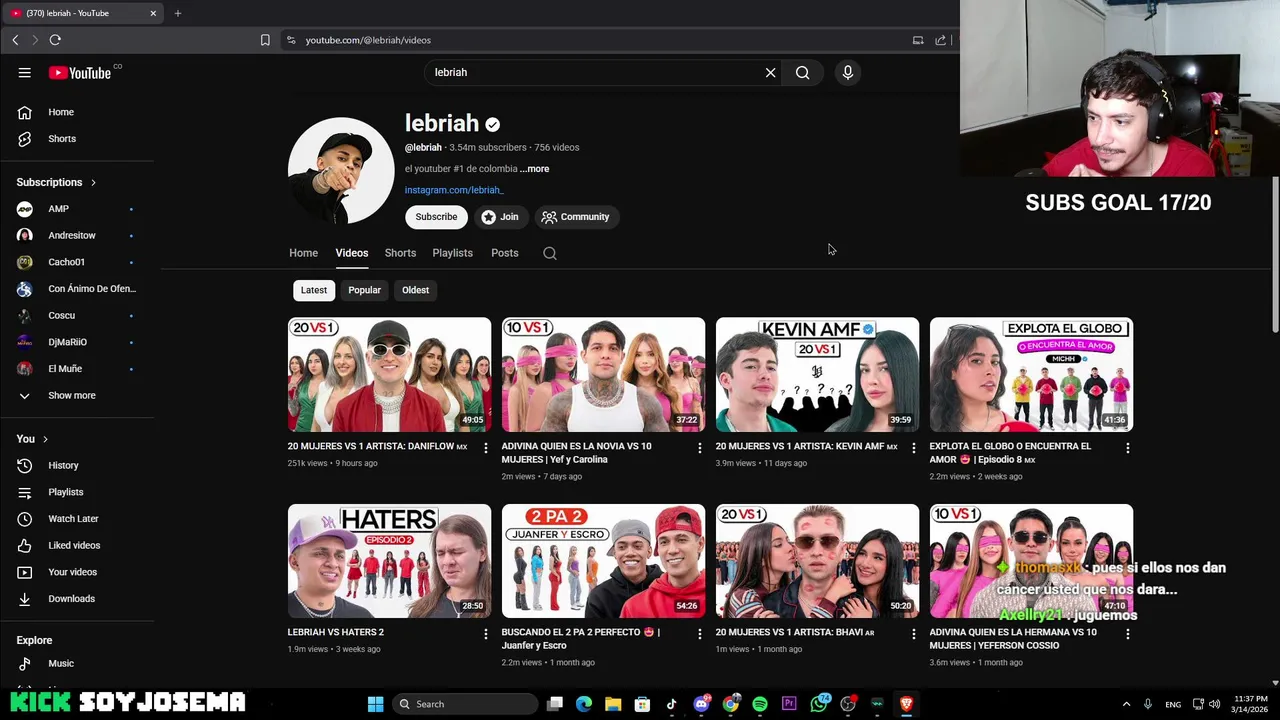Search within the lebriah channel via magnifier

pyautogui.click(x=550, y=253)
